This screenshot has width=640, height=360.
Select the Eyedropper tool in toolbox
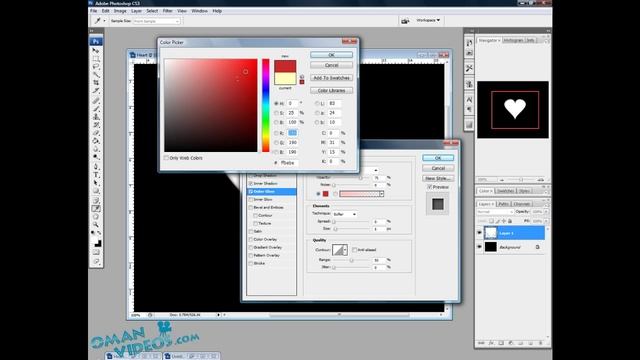tap(96, 209)
